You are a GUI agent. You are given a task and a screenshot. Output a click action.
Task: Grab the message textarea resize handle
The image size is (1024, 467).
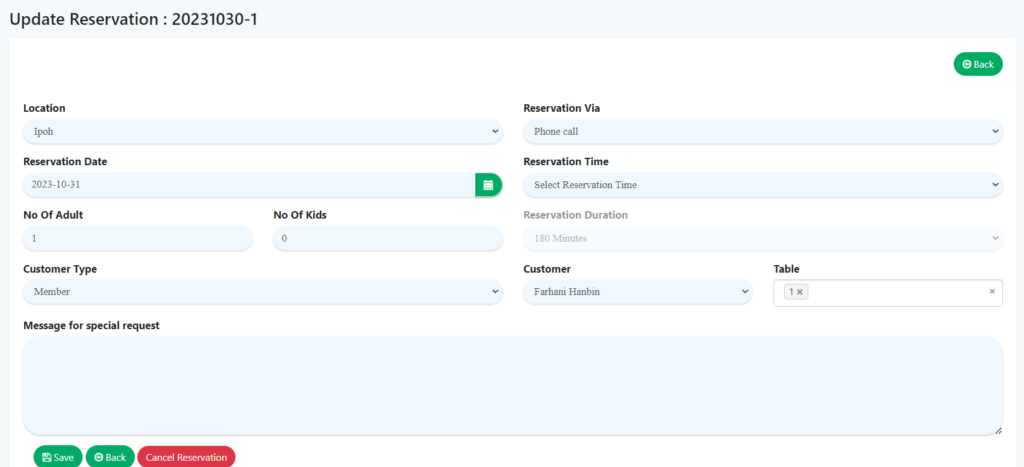coord(997,430)
